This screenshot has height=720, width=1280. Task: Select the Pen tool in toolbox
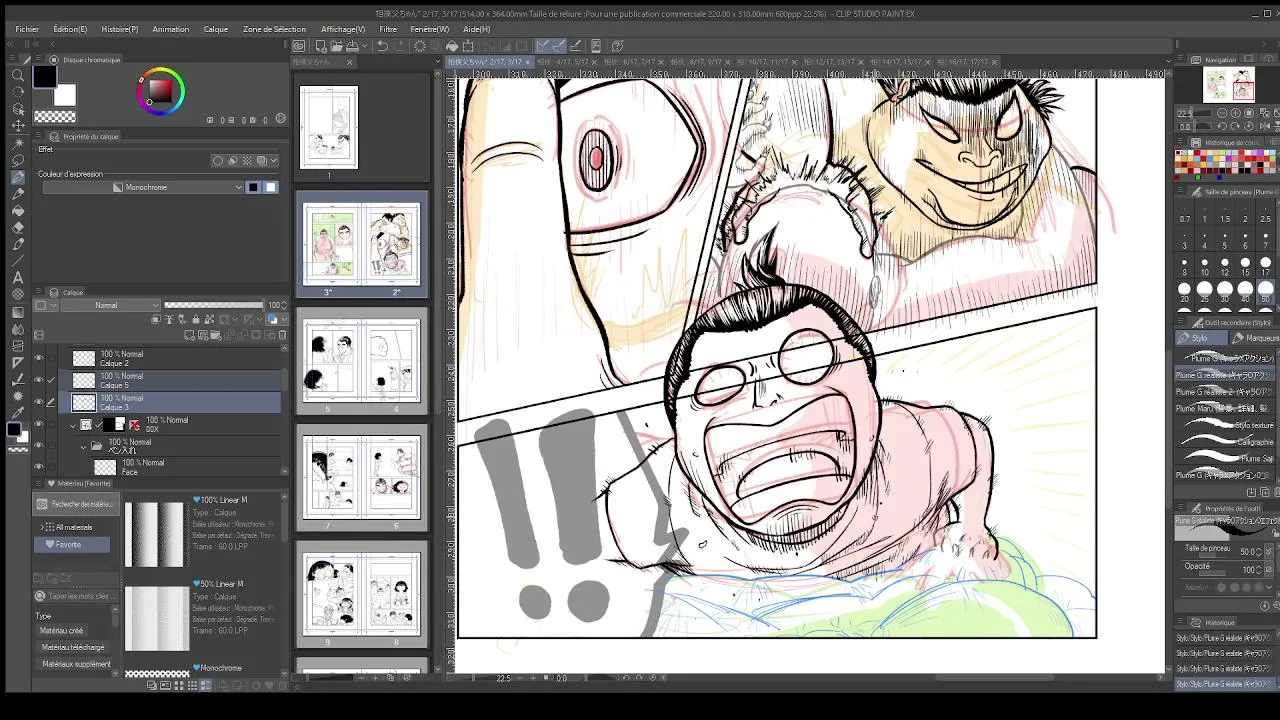coord(18,177)
